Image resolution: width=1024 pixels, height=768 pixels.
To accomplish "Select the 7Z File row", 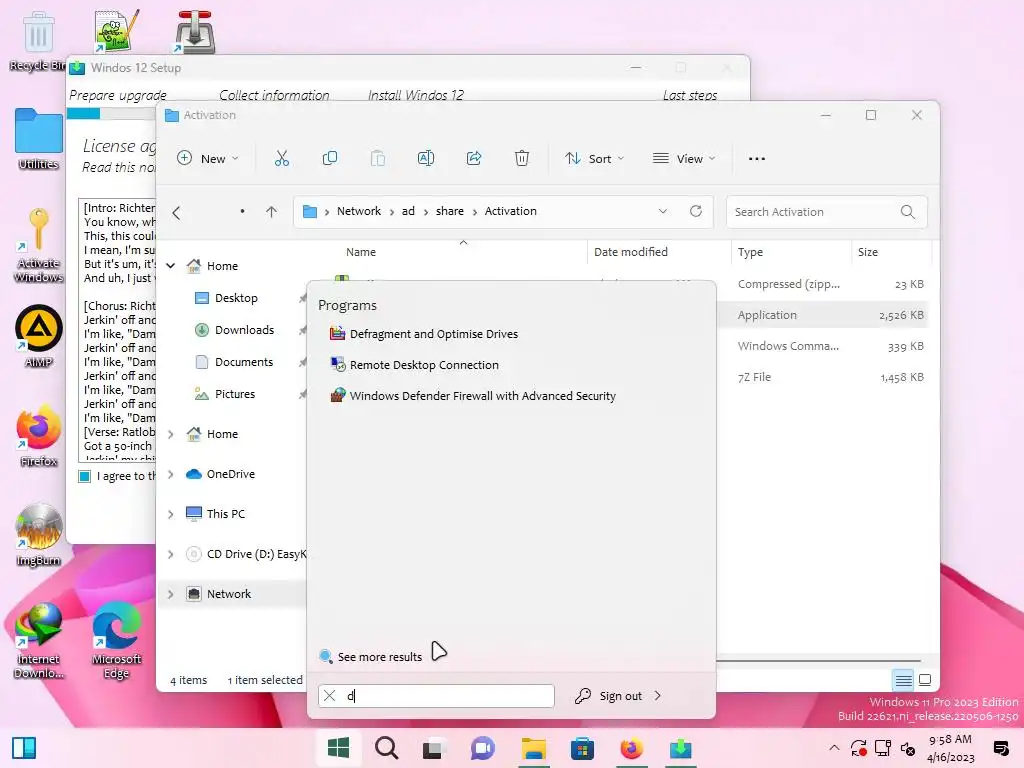I will click(x=823, y=377).
